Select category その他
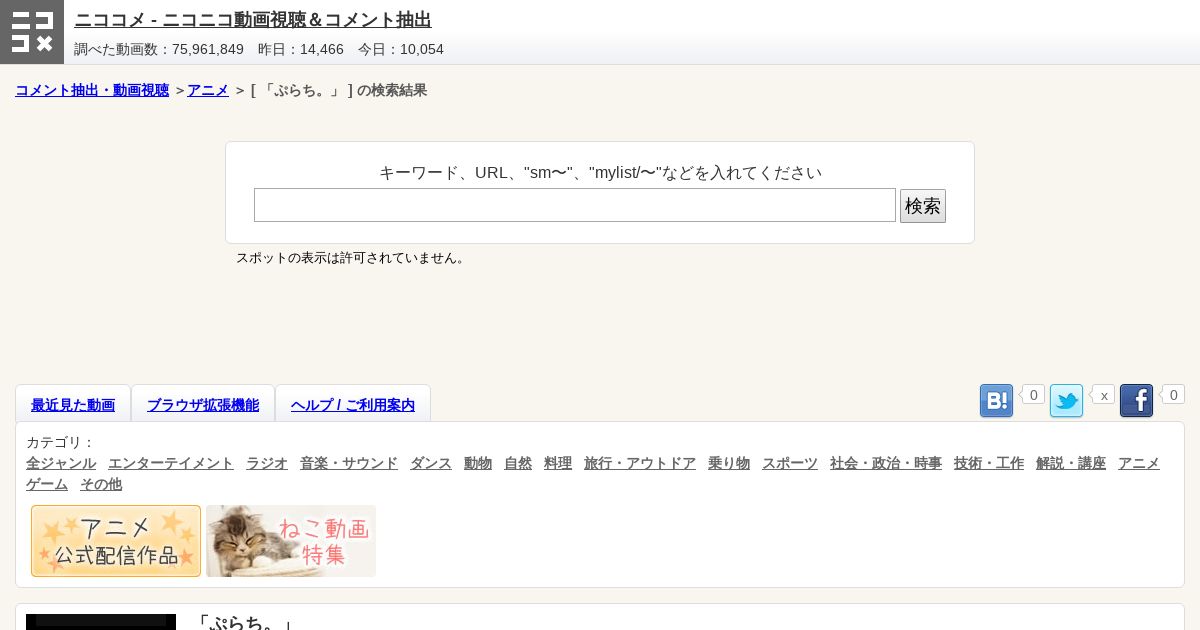The image size is (1200, 630). tap(101, 484)
